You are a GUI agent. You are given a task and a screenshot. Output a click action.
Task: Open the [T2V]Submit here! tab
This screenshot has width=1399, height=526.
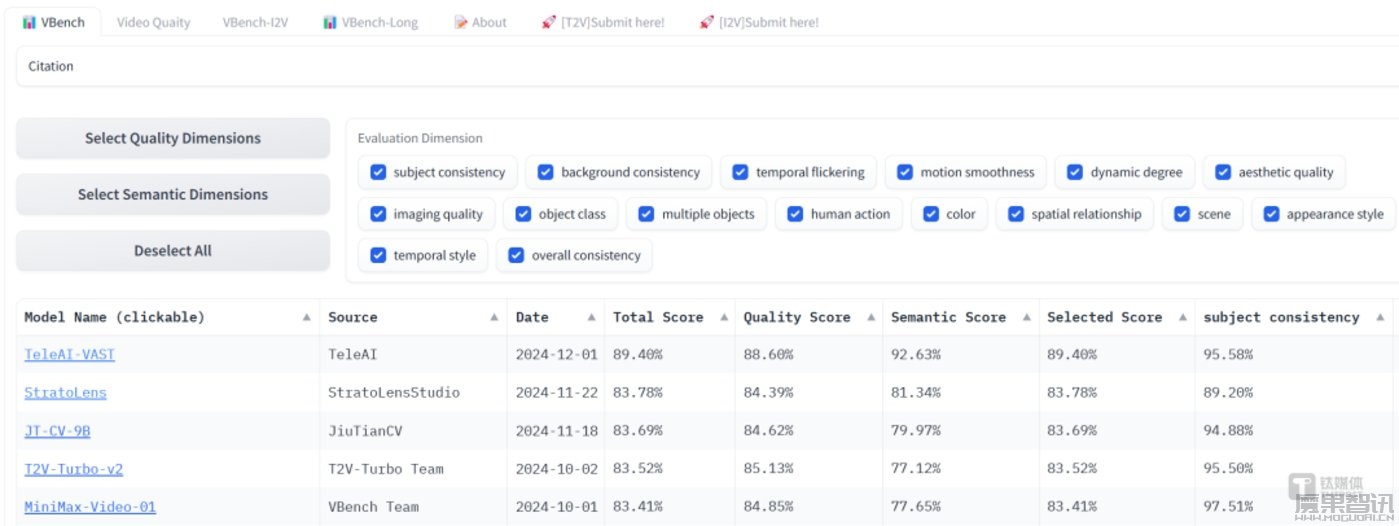point(602,22)
